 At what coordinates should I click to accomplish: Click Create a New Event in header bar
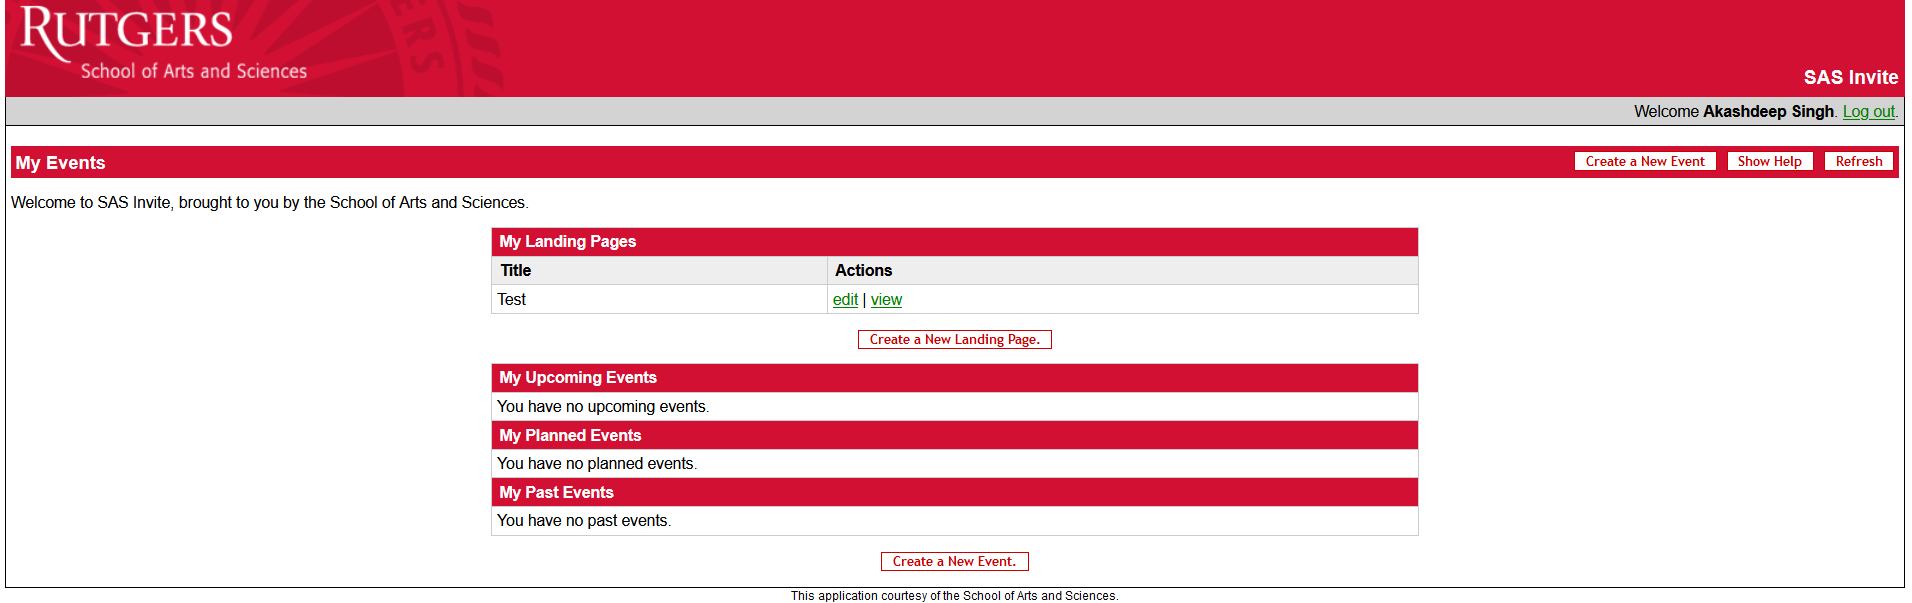[x=1645, y=161]
